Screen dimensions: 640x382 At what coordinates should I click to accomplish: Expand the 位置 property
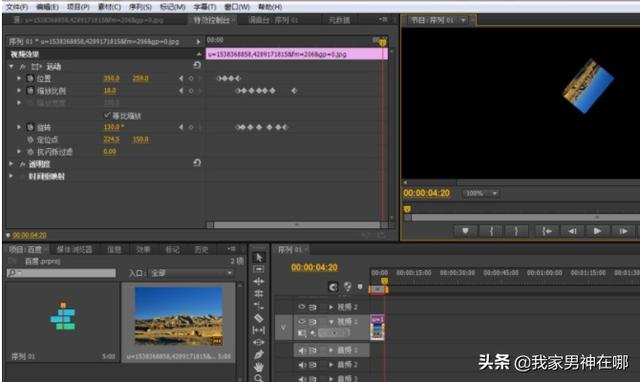(x=19, y=78)
